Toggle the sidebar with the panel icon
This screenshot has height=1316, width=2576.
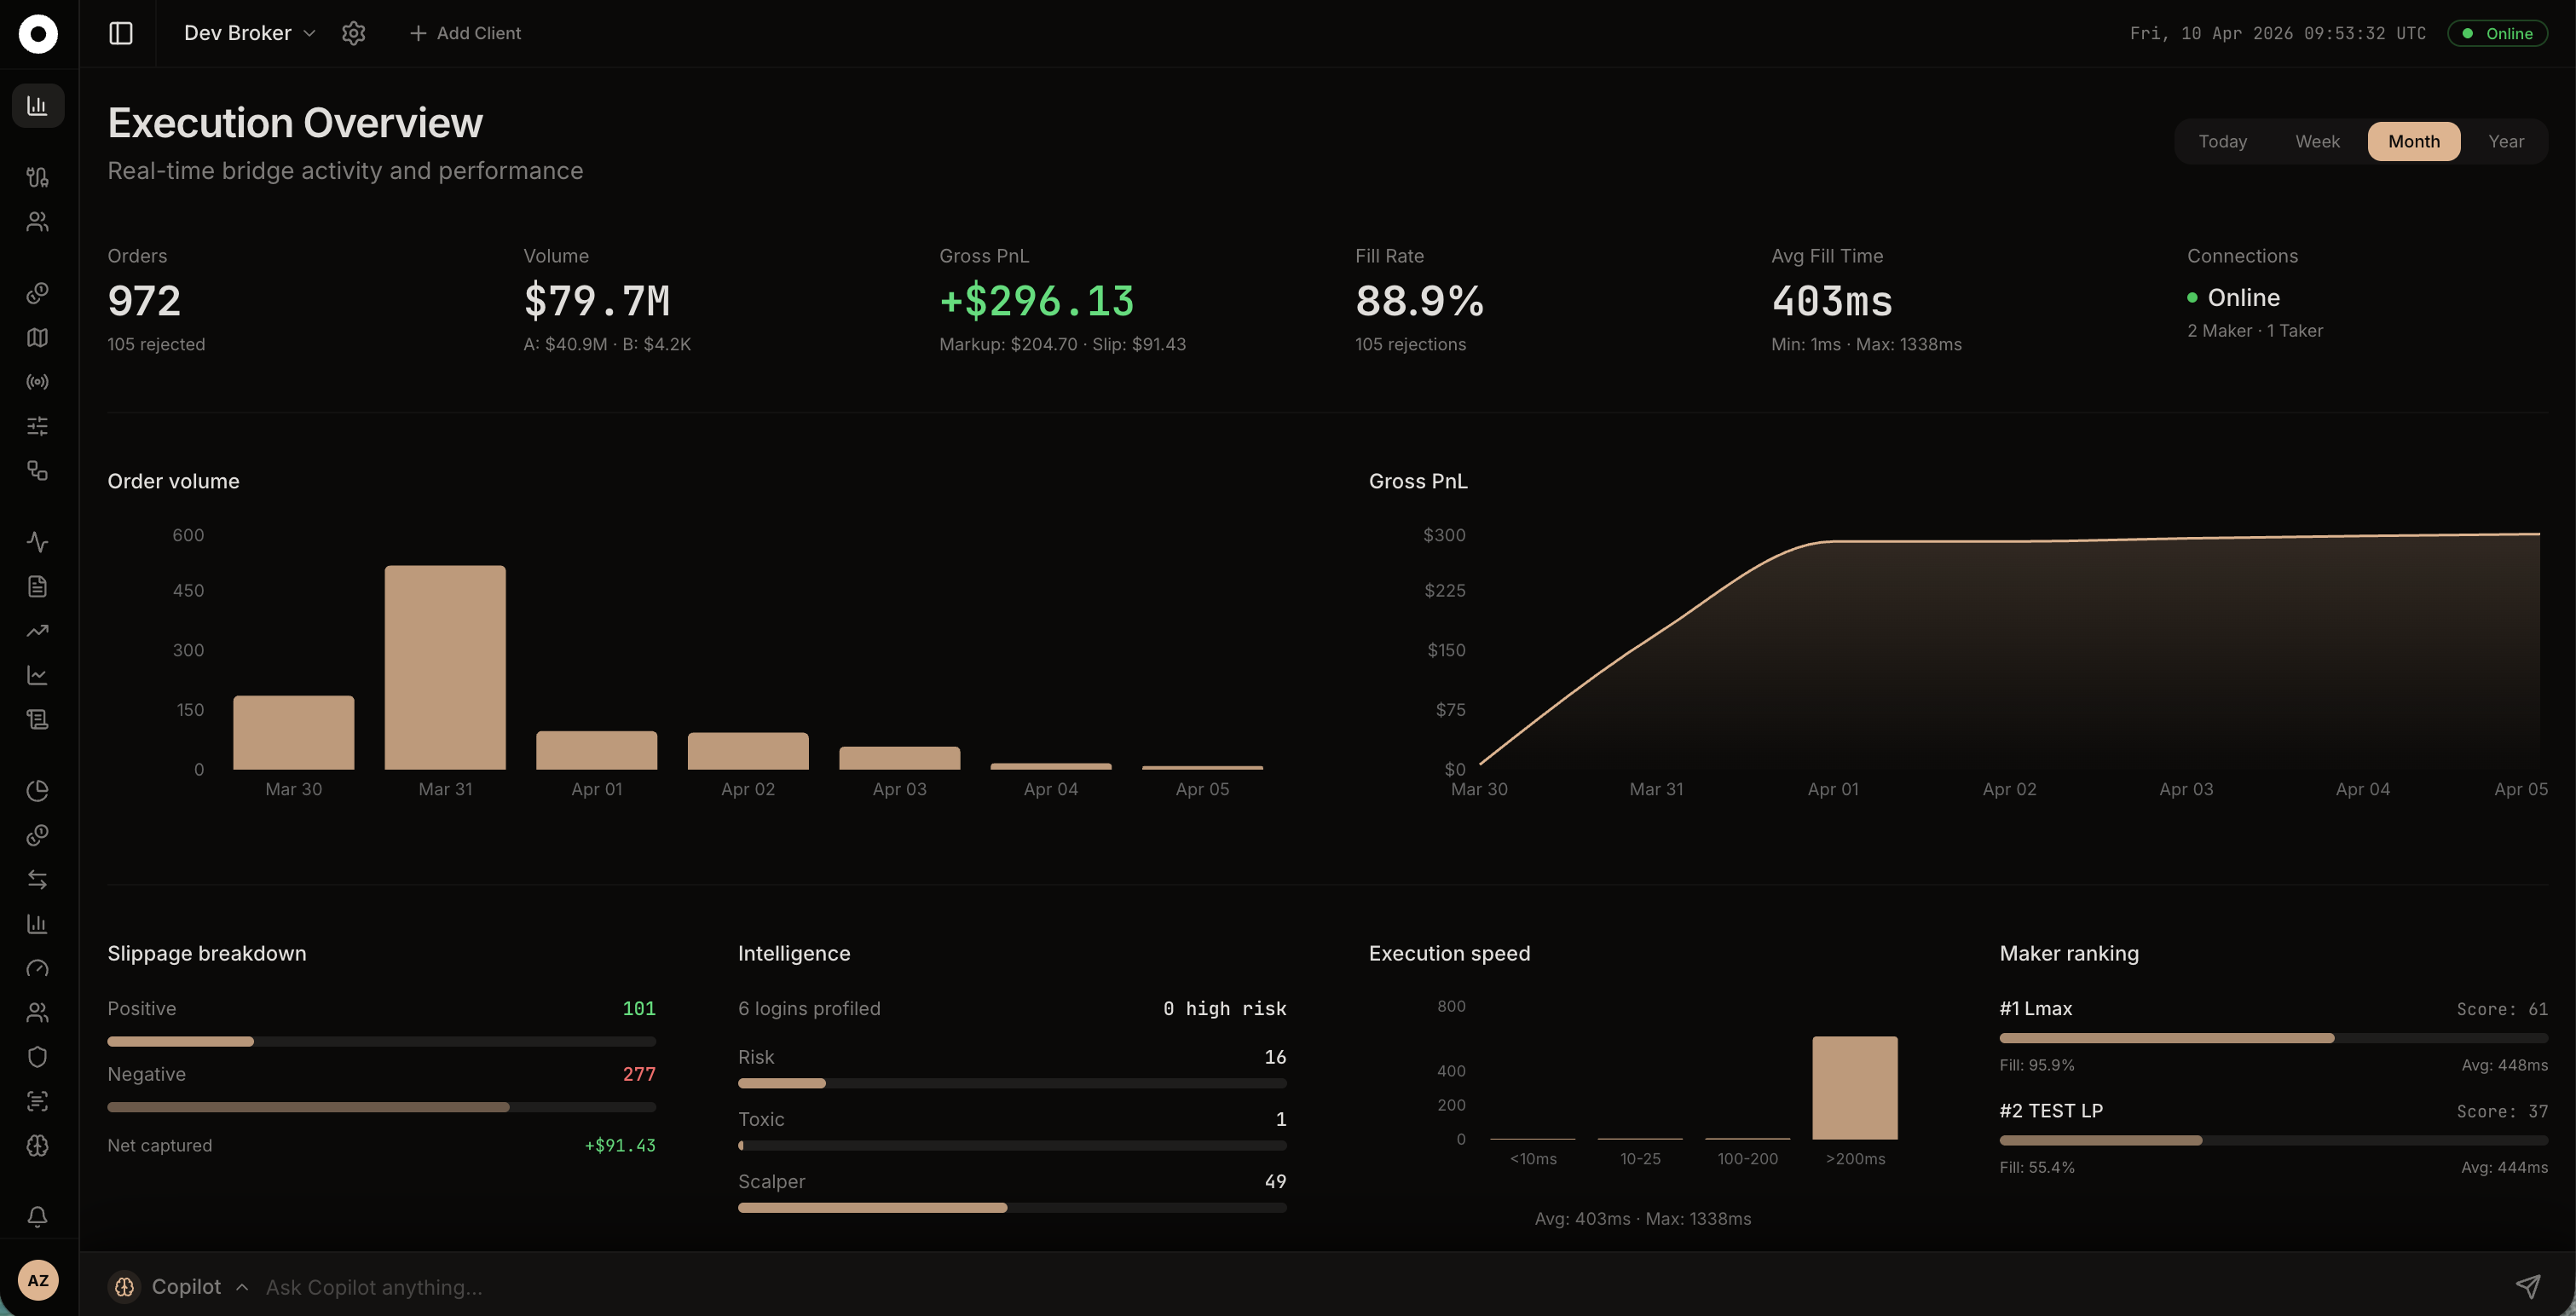tap(120, 33)
